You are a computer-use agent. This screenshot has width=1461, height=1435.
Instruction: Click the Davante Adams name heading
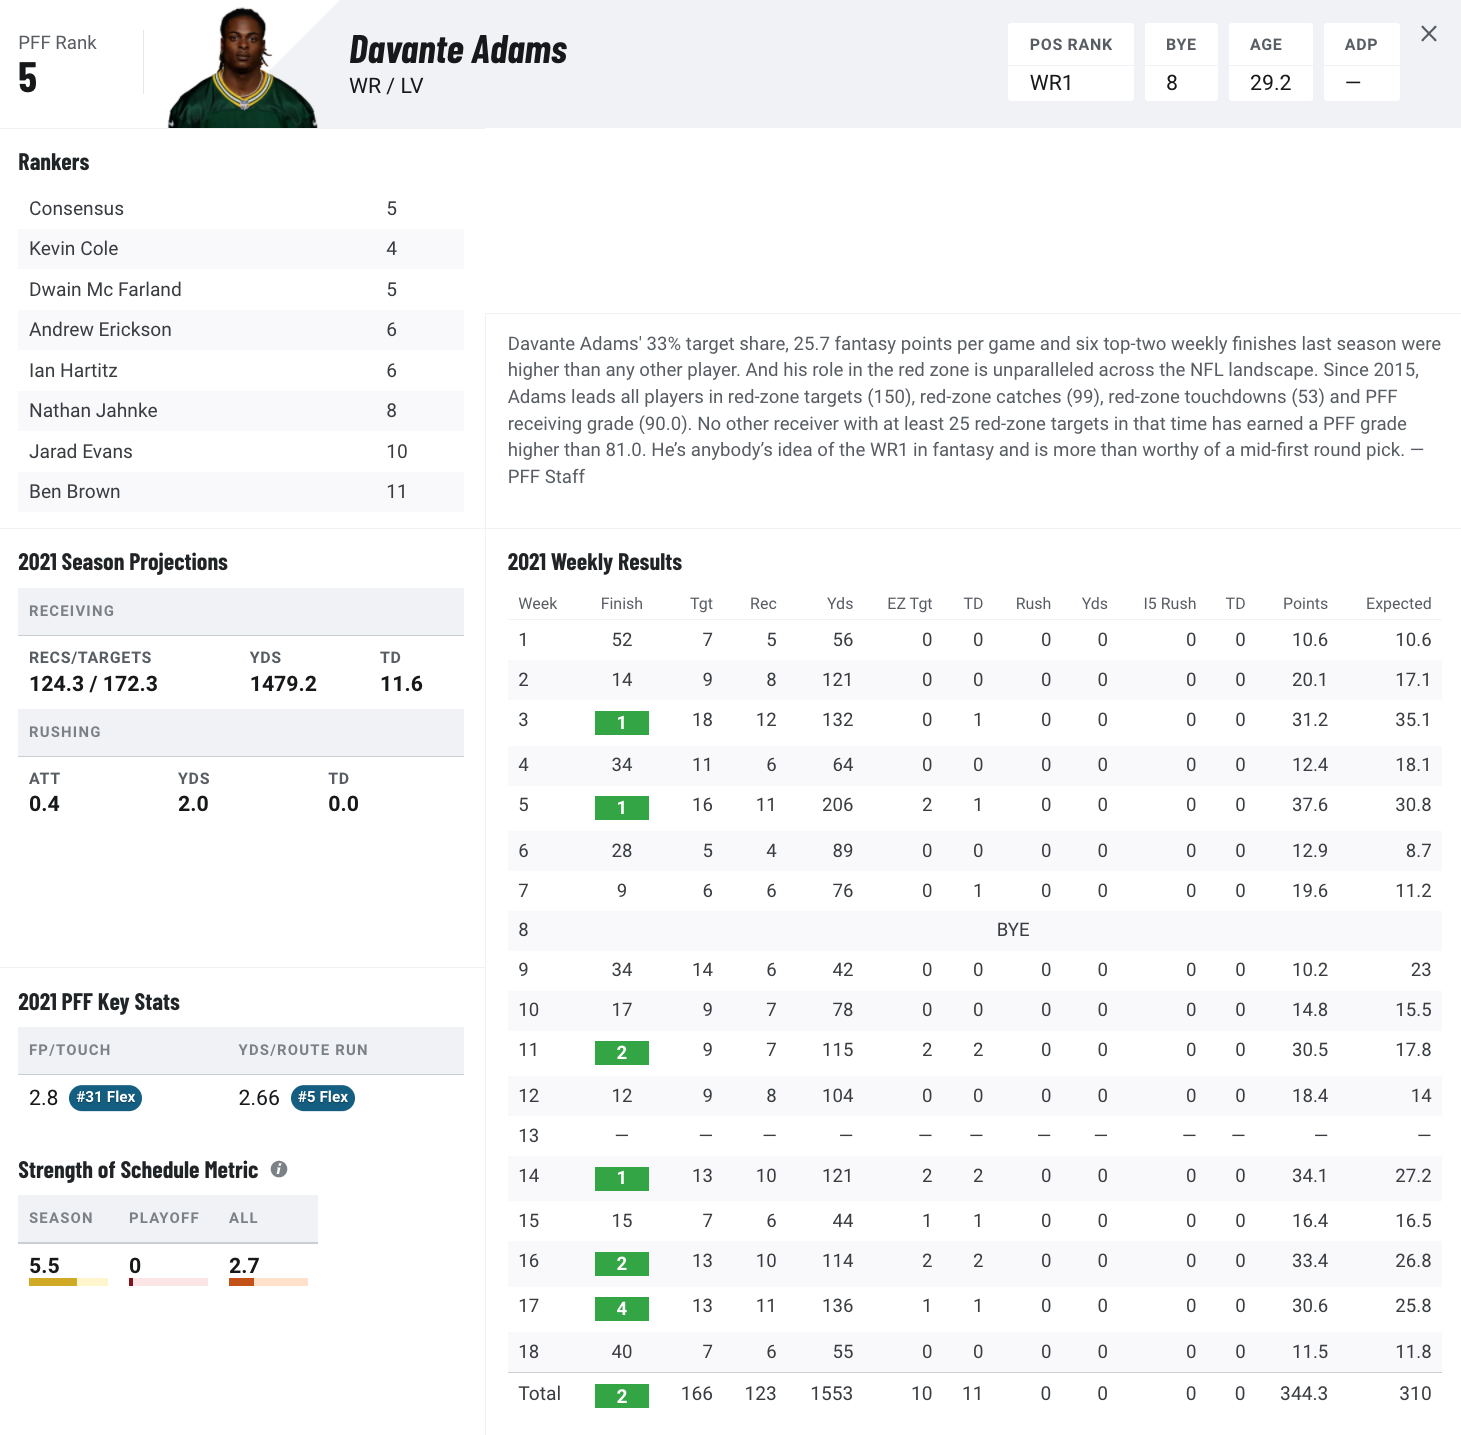coord(458,50)
